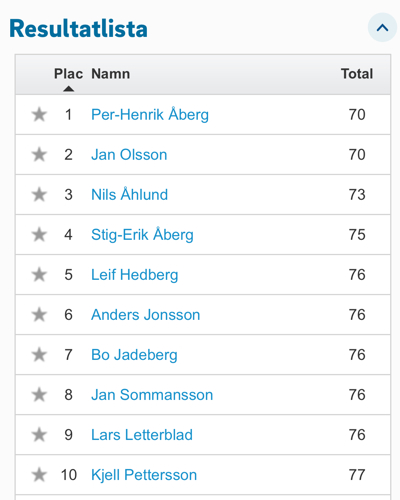Toggle favorite star for Per-Henrik Åberg
Screen dimensions: 400x500
(x=39, y=115)
